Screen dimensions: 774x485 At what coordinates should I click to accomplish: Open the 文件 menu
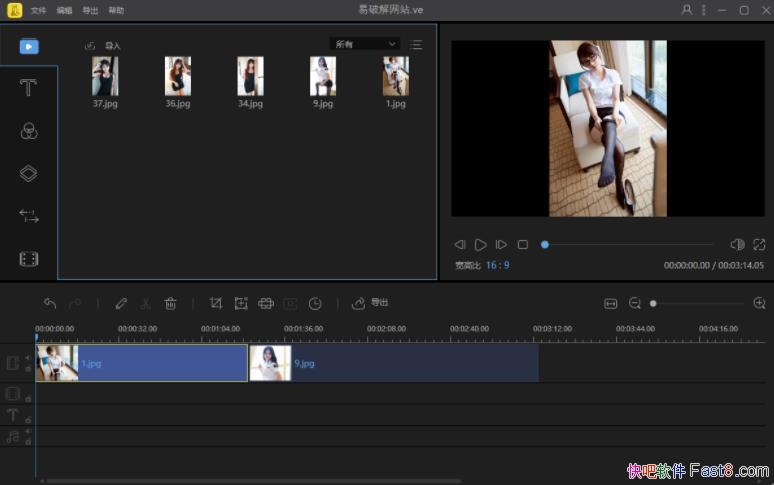click(x=38, y=10)
